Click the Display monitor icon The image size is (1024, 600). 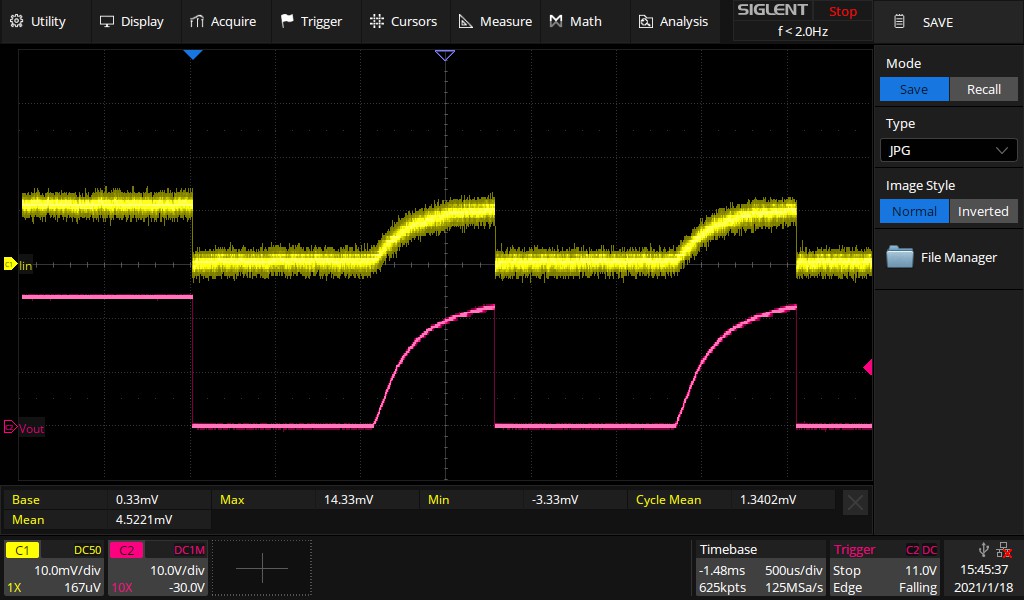pyautogui.click(x=106, y=22)
